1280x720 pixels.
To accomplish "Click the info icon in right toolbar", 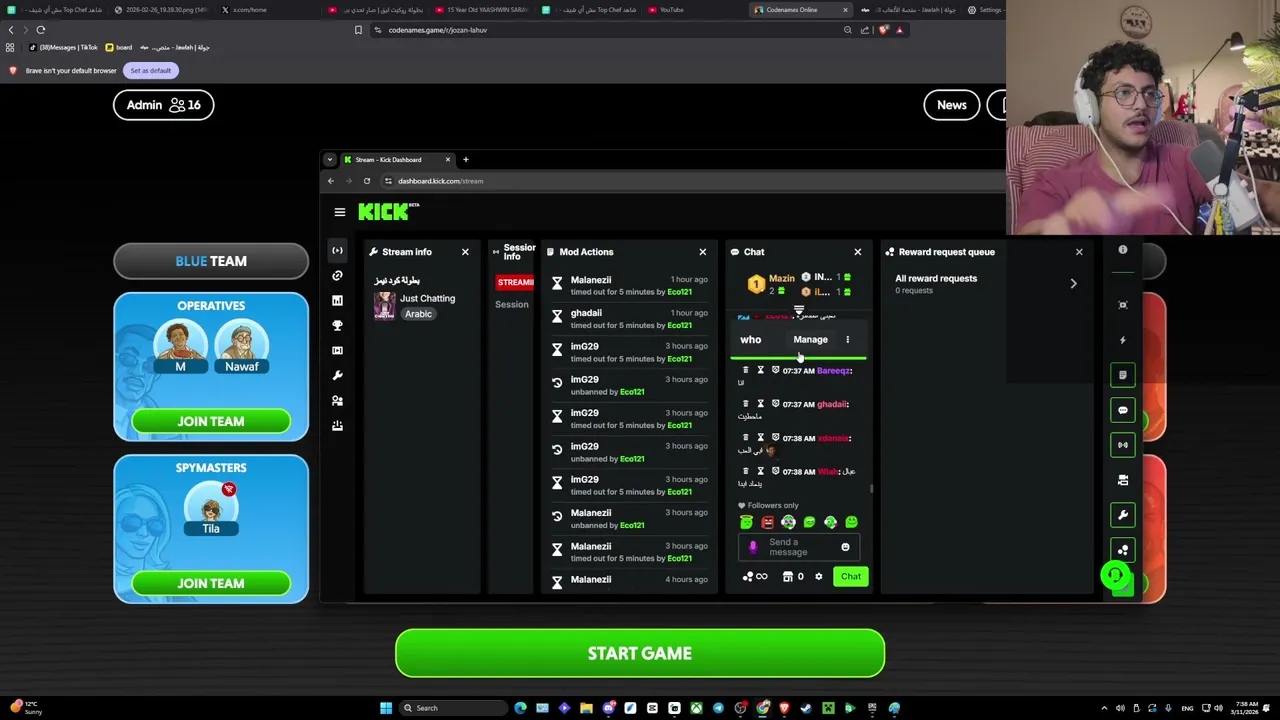I will pyautogui.click(x=1122, y=250).
